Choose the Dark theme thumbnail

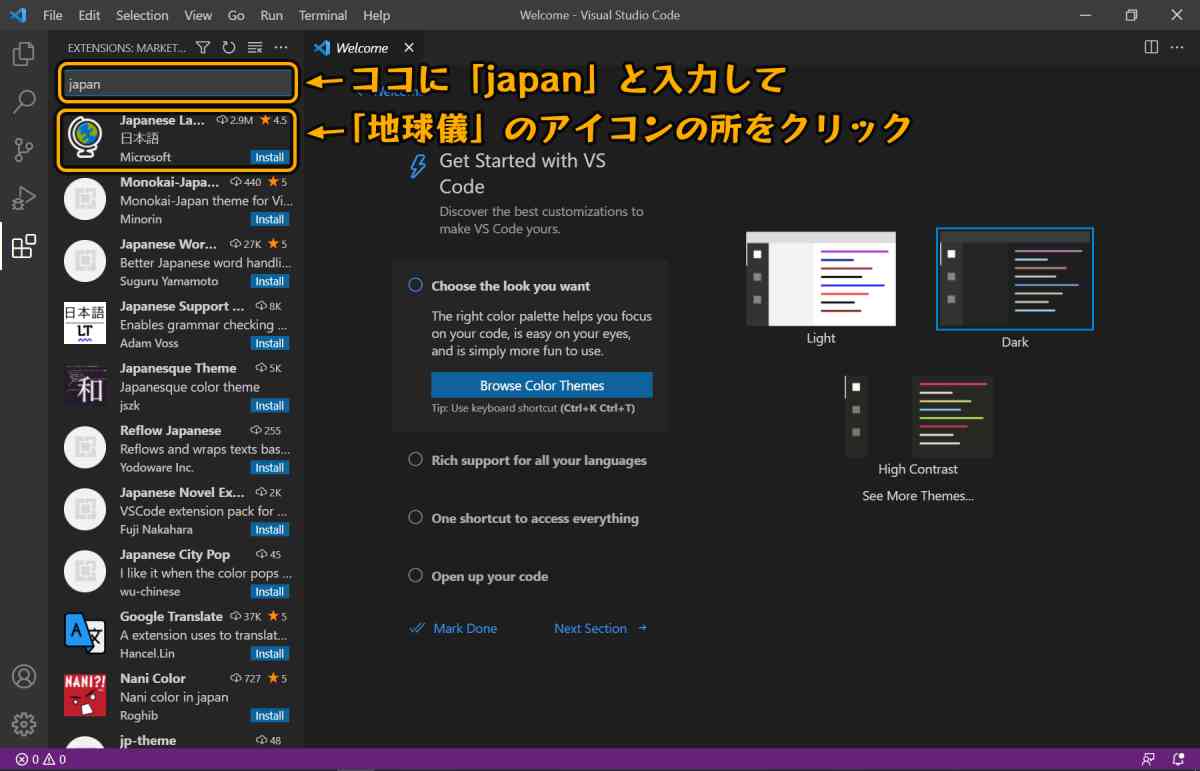pyautogui.click(x=1015, y=279)
